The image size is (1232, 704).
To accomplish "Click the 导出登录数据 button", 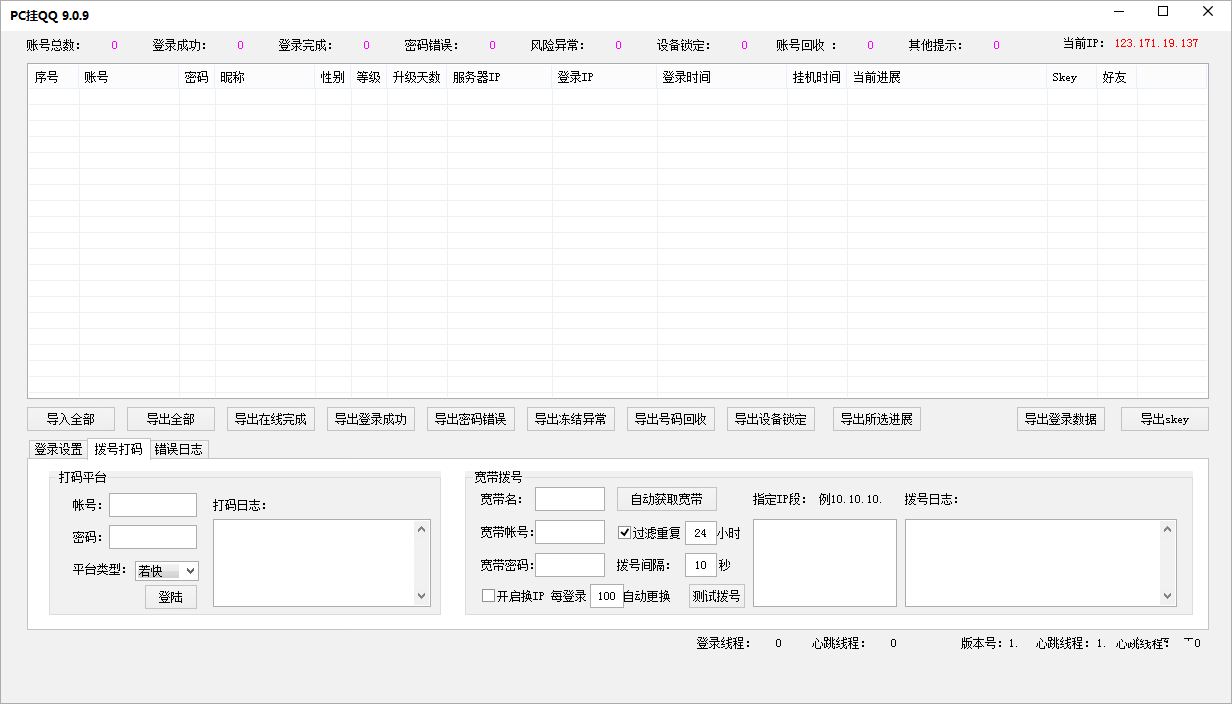I will click(1061, 419).
